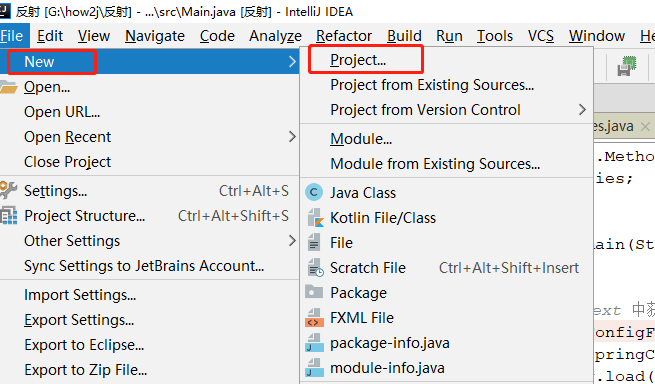Click the Java Class icon
The image size is (655, 384).
[314, 193]
